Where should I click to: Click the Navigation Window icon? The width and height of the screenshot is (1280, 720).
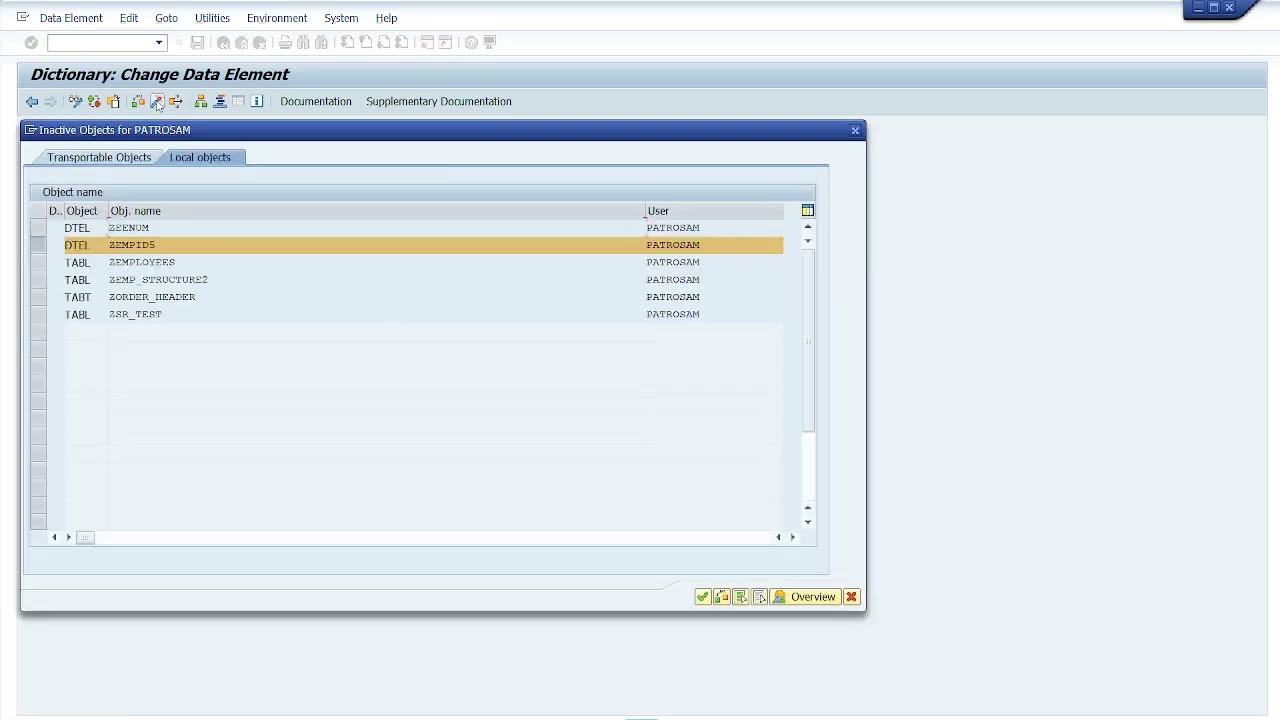[x=220, y=101]
